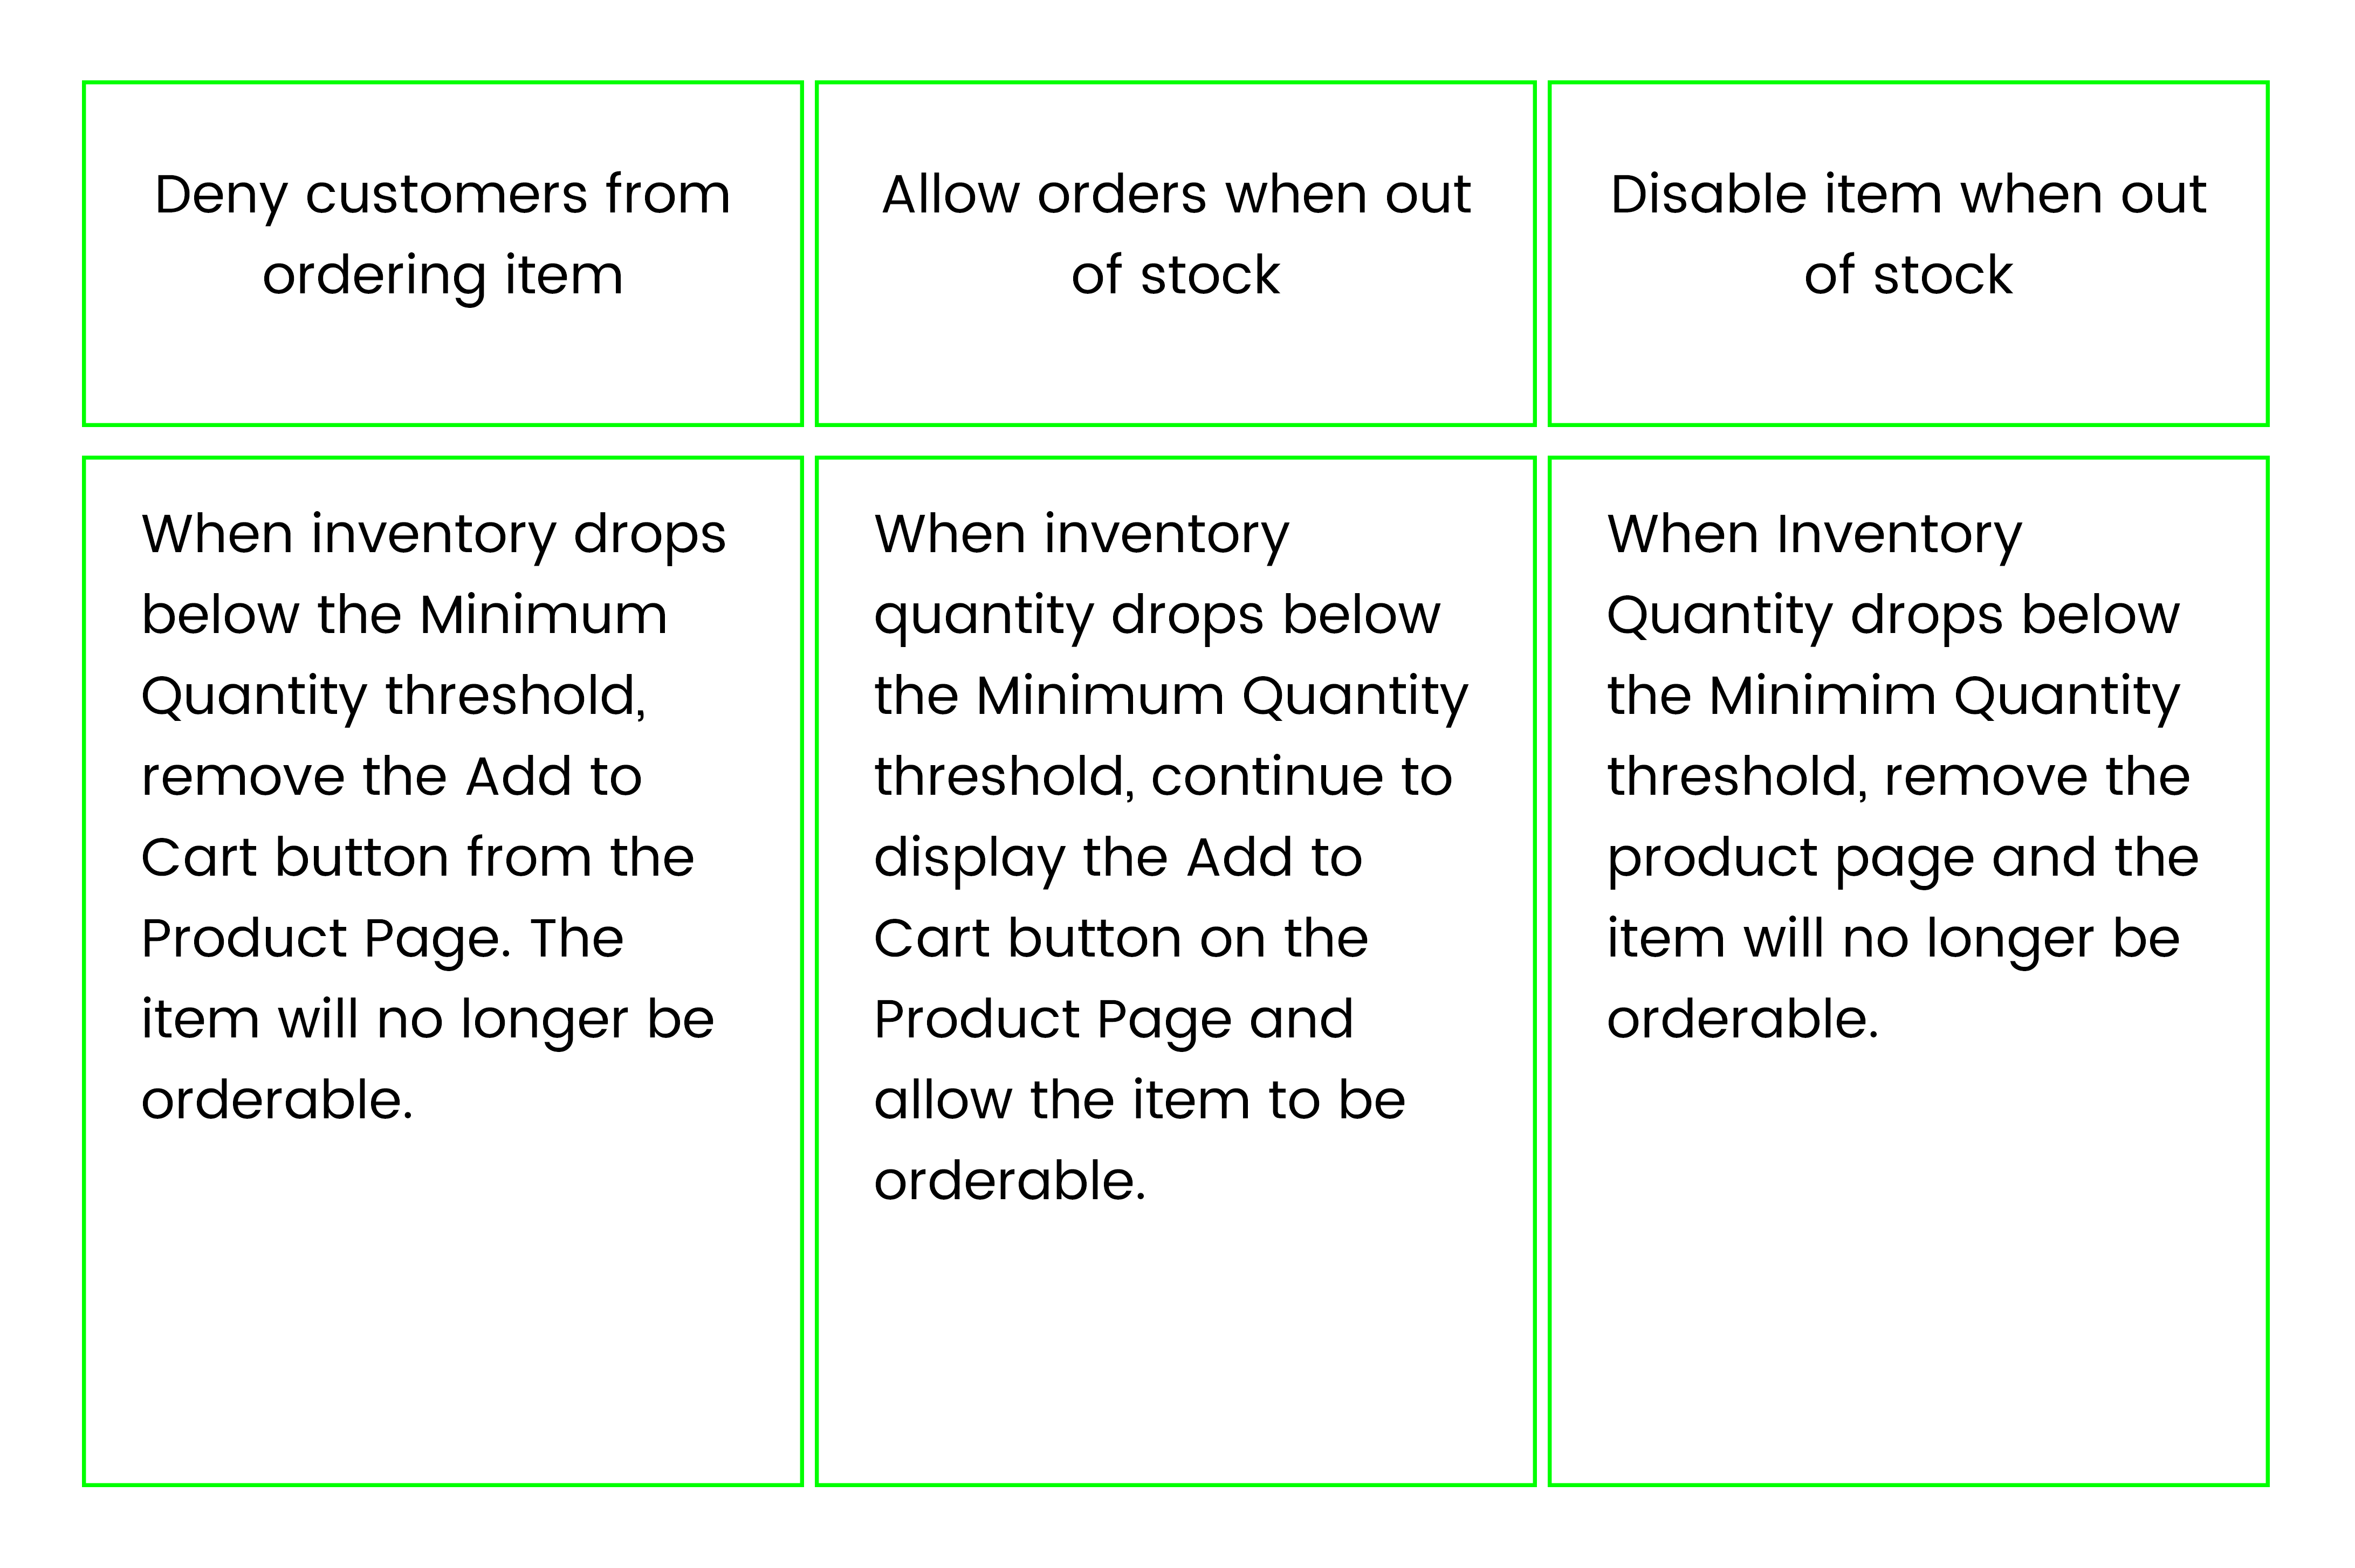Click the "Allow orders when out of stock" heading
Screen dimensions: 2355x1568
1175,234
